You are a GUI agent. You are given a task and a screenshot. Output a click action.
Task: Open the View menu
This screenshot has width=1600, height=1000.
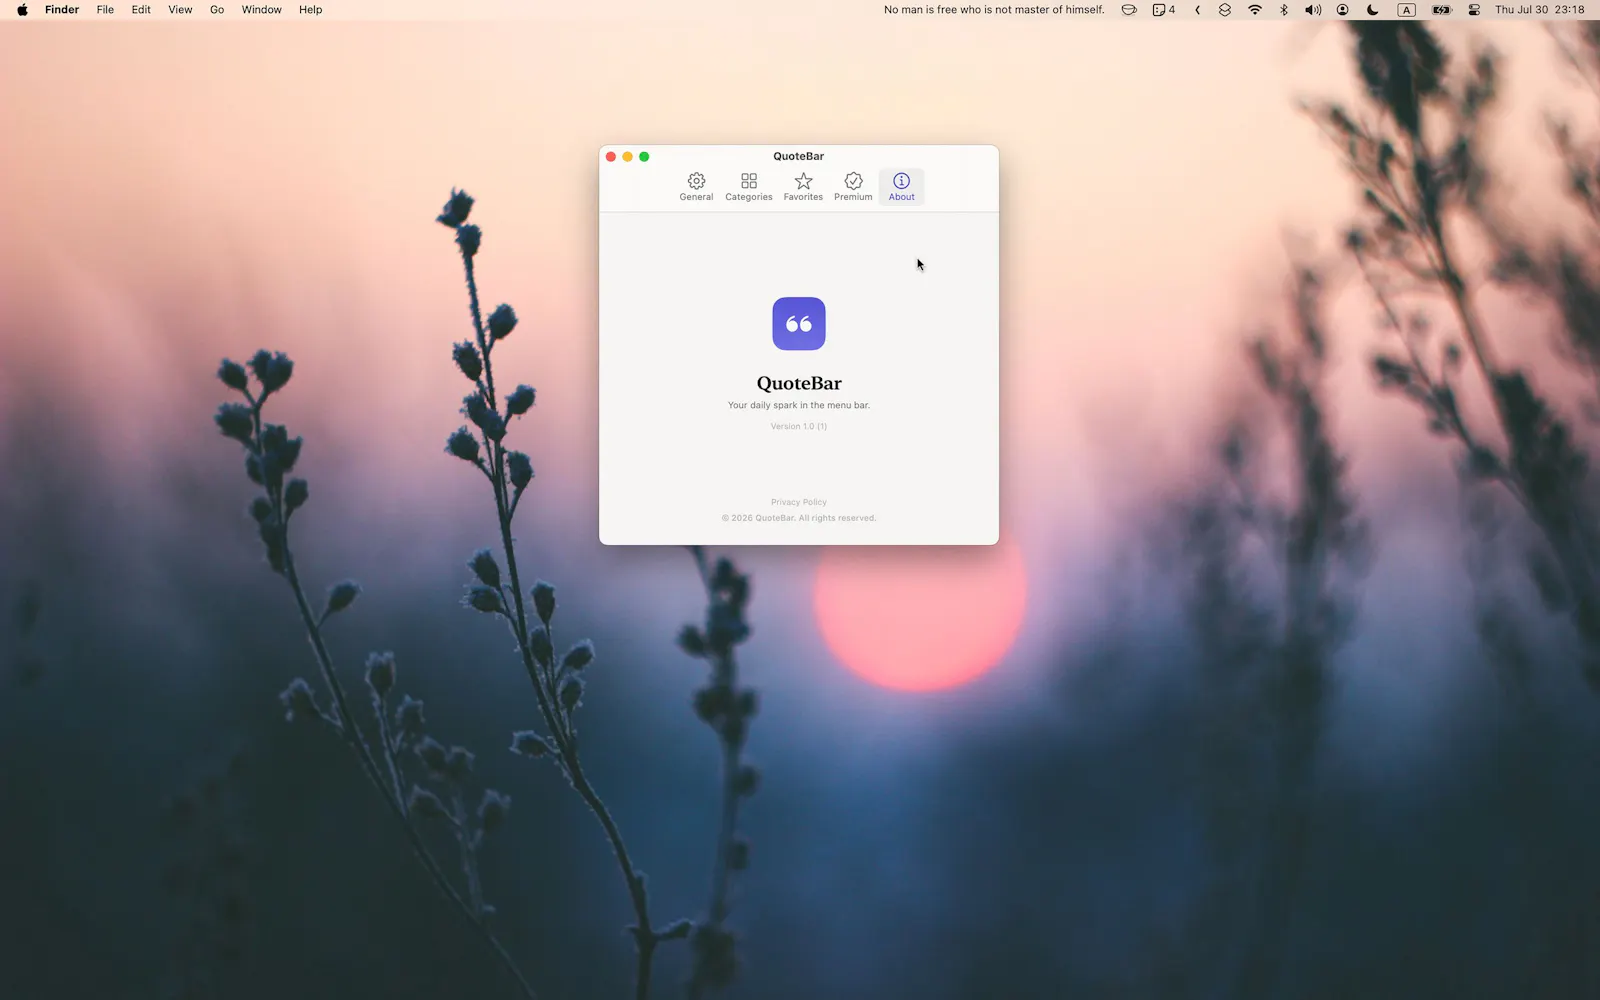180,10
